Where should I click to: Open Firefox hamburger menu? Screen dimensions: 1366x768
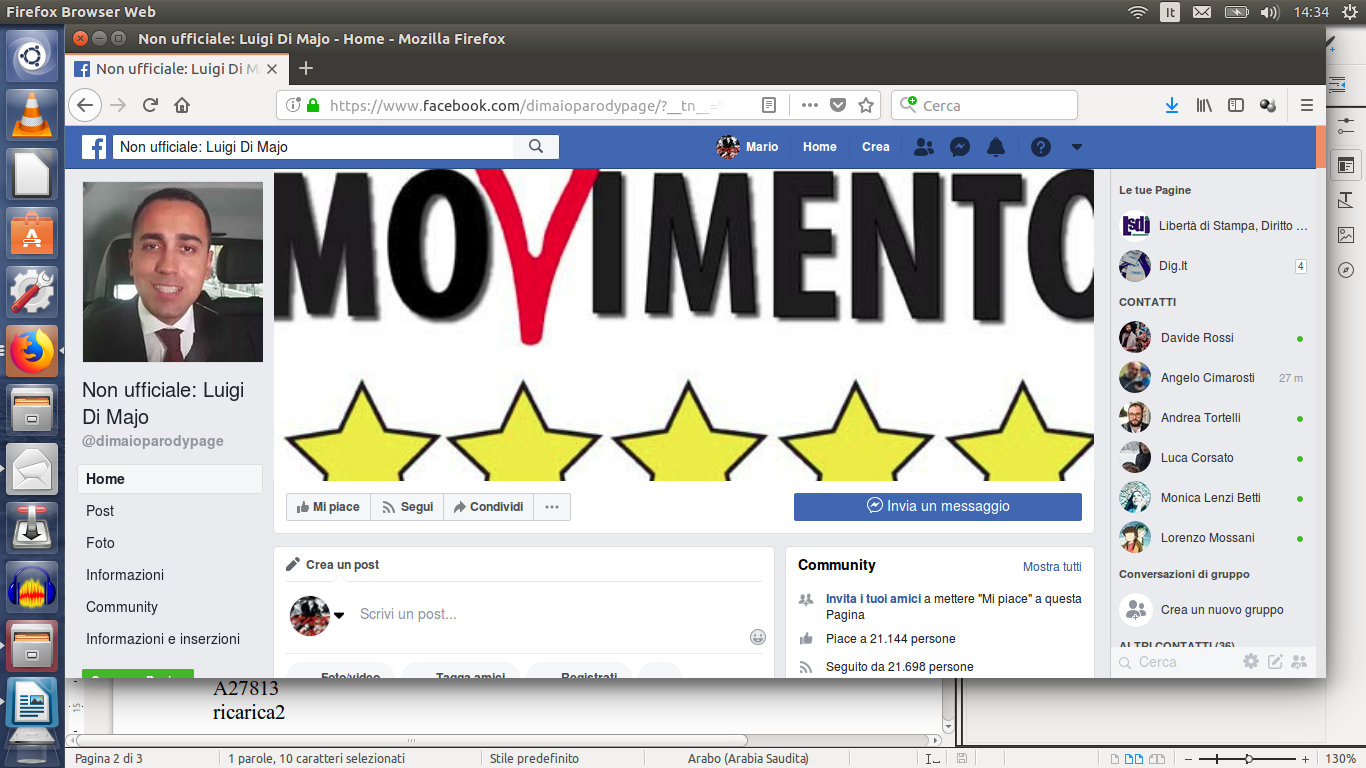tap(1306, 105)
